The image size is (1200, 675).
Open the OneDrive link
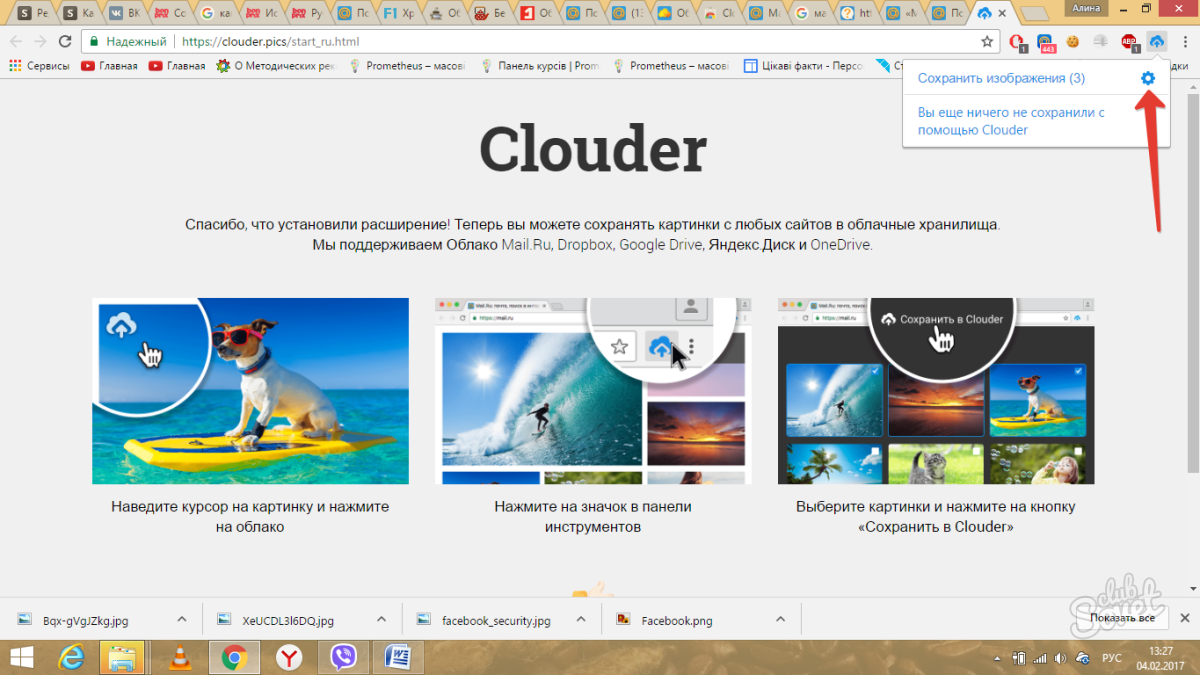[840, 244]
